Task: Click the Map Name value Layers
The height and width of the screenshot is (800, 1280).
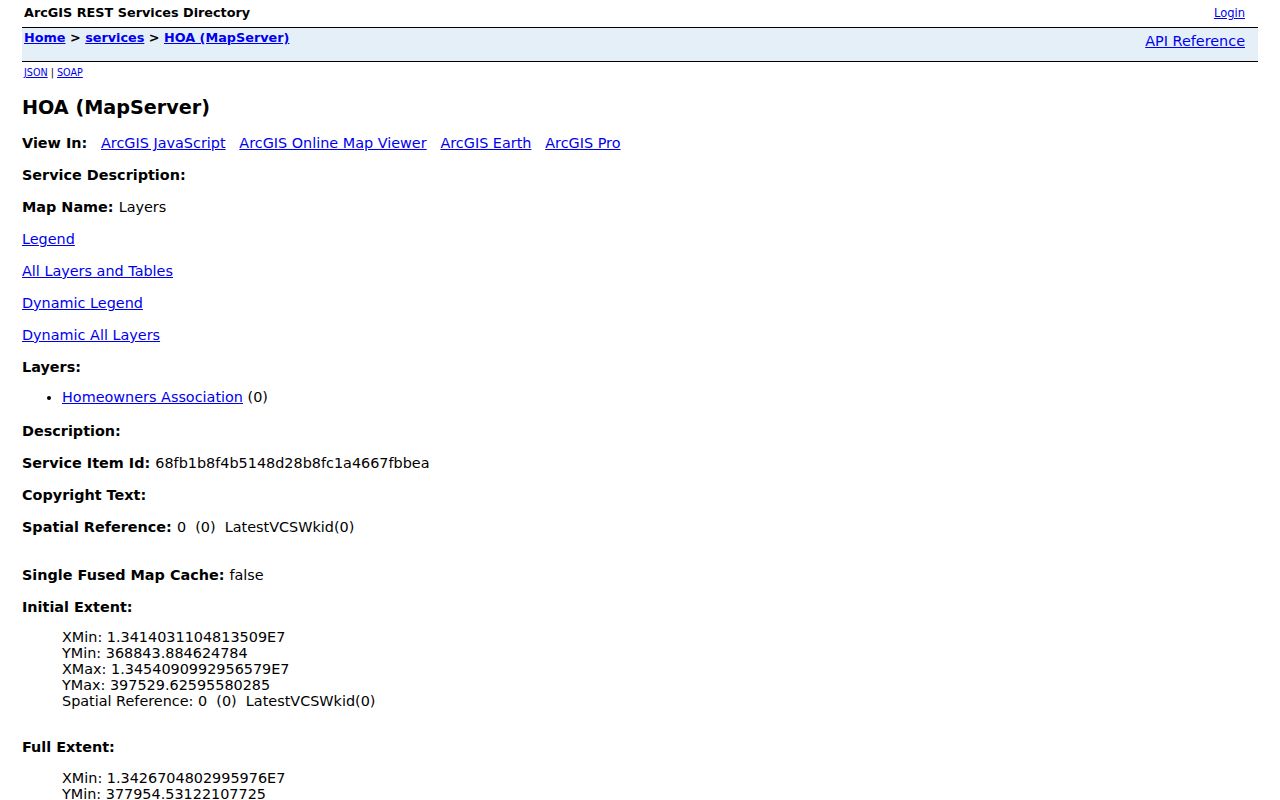Action: [x=142, y=207]
